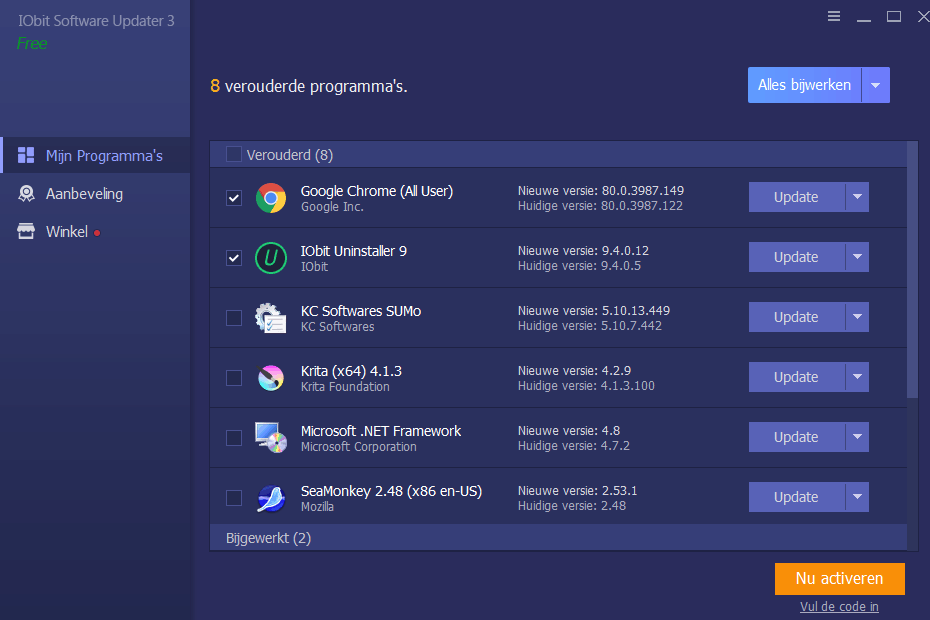Click the program list vertical scrollbar
Viewport: 930px width, 620px height.
coord(912,270)
